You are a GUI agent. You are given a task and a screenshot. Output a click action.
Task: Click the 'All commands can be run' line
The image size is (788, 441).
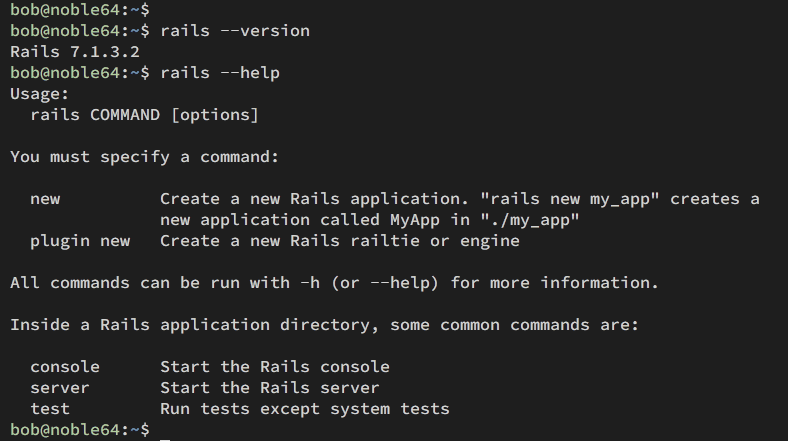click(334, 283)
